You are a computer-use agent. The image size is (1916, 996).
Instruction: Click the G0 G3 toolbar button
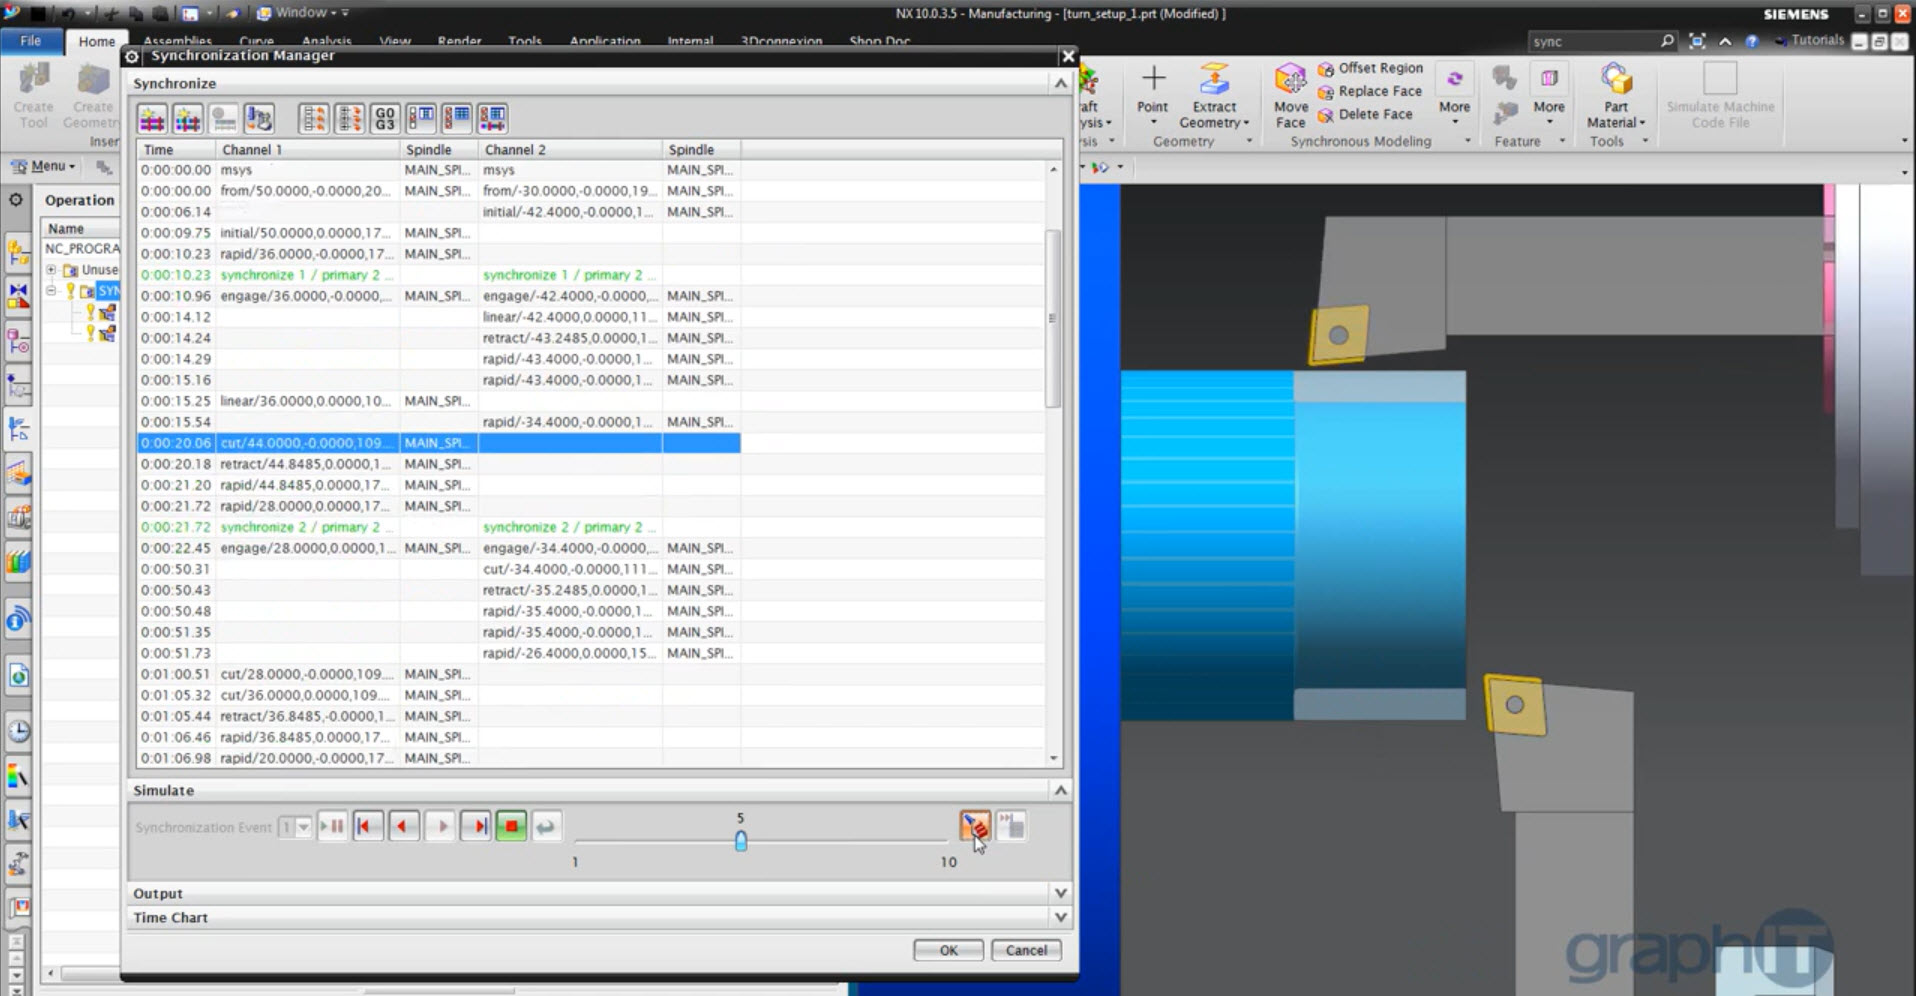(385, 119)
